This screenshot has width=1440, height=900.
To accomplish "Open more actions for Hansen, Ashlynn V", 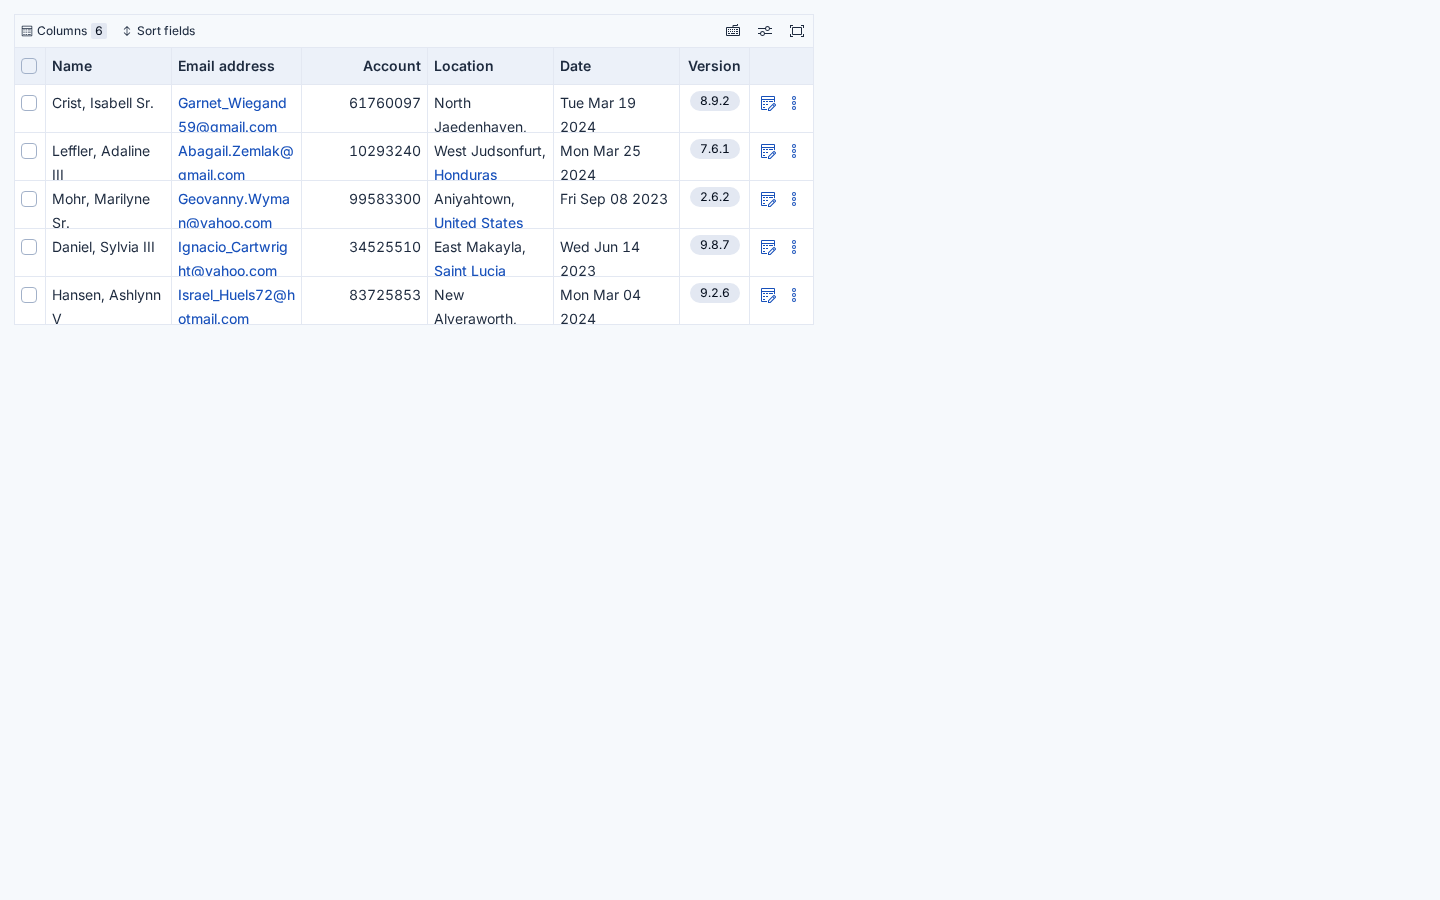I will pos(794,295).
